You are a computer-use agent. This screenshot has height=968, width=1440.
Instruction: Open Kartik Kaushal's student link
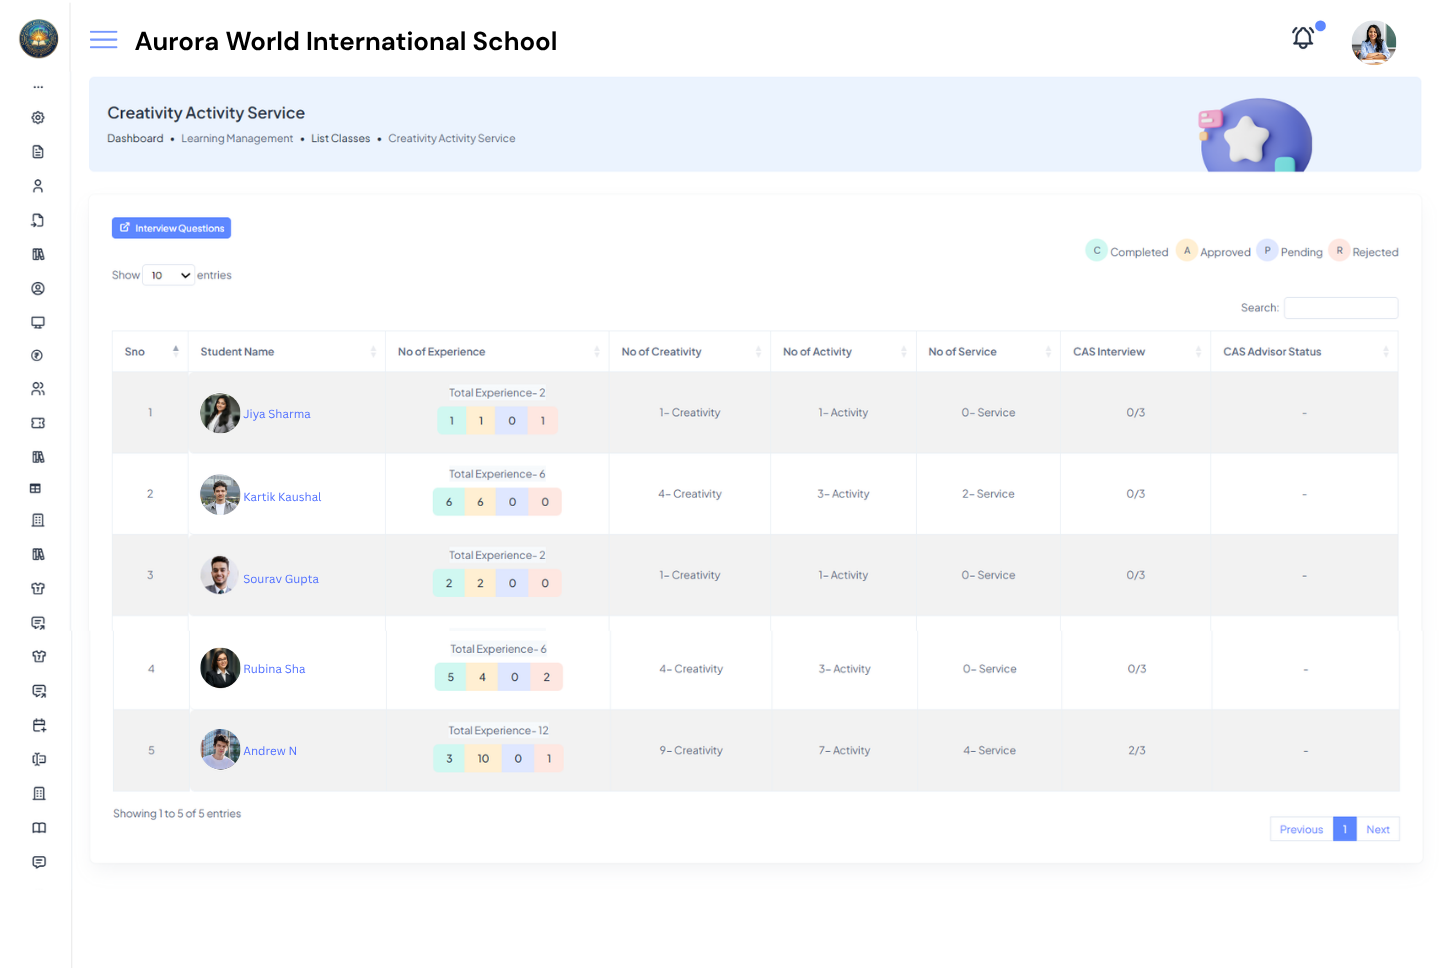pyautogui.click(x=282, y=497)
